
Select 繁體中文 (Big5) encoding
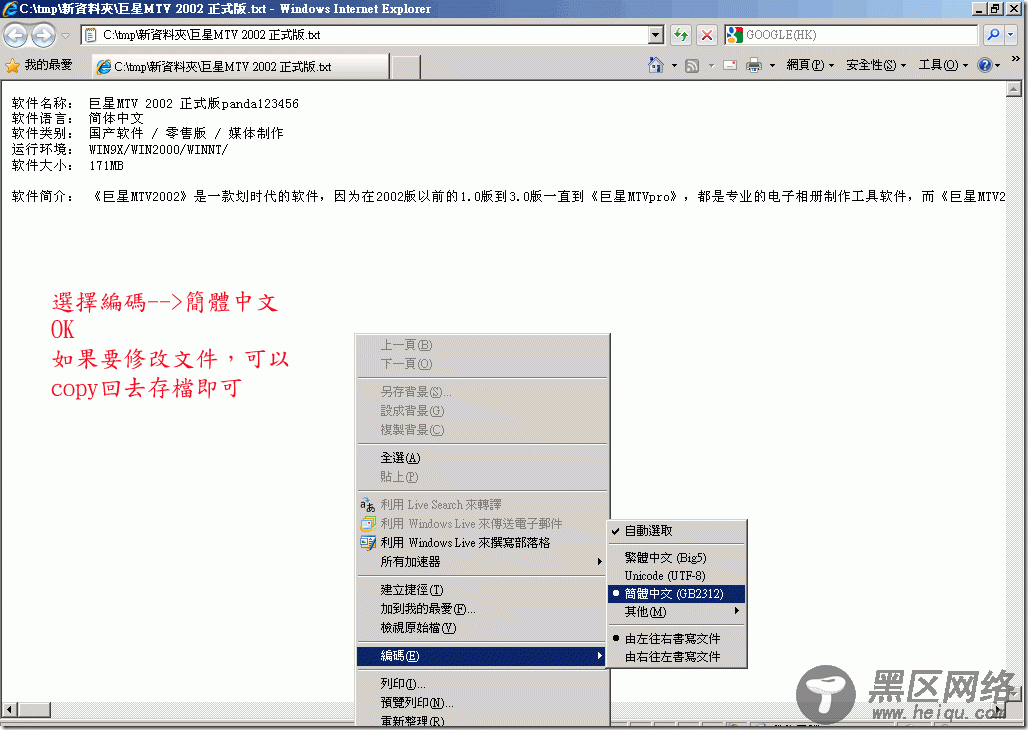(677, 558)
